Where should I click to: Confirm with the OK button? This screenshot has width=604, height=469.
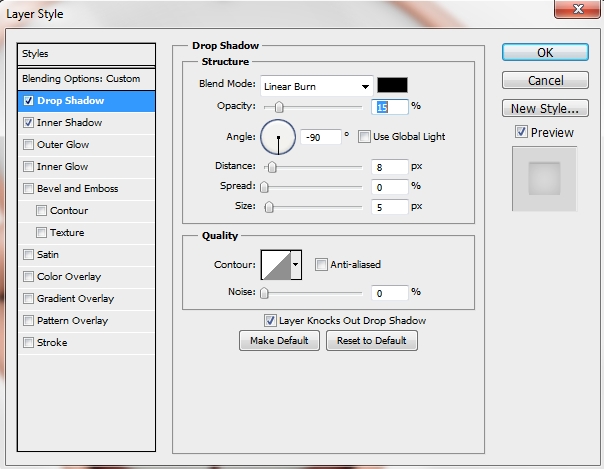(x=545, y=52)
